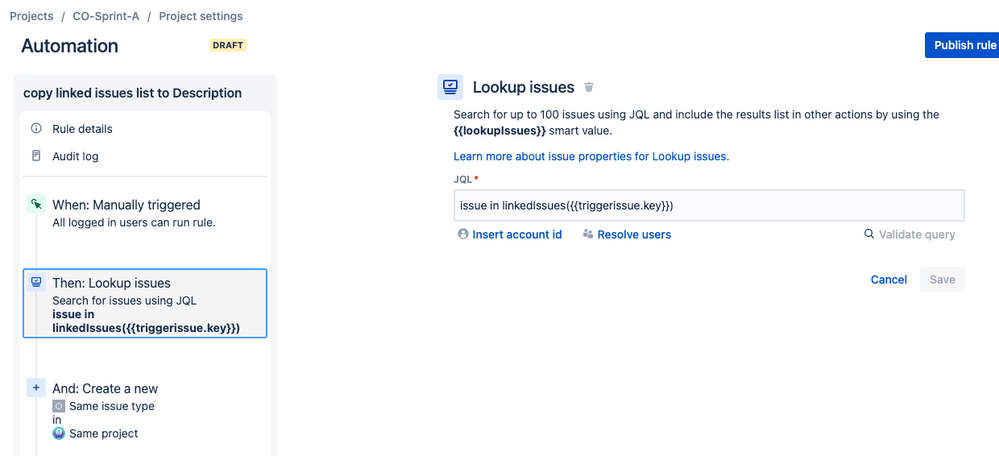This screenshot has height=456, width=999.
Task: Click the Same project avatar icon
Action: click(59, 434)
